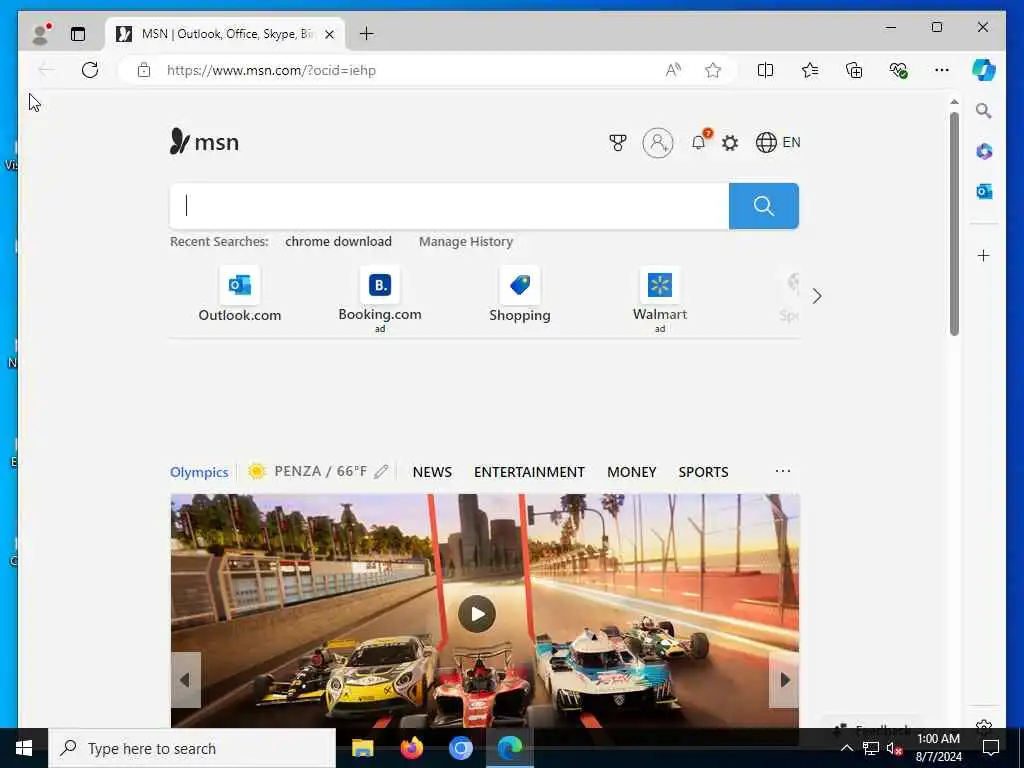Open Outlook sidebar icon
1024x768 pixels.
click(x=984, y=191)
